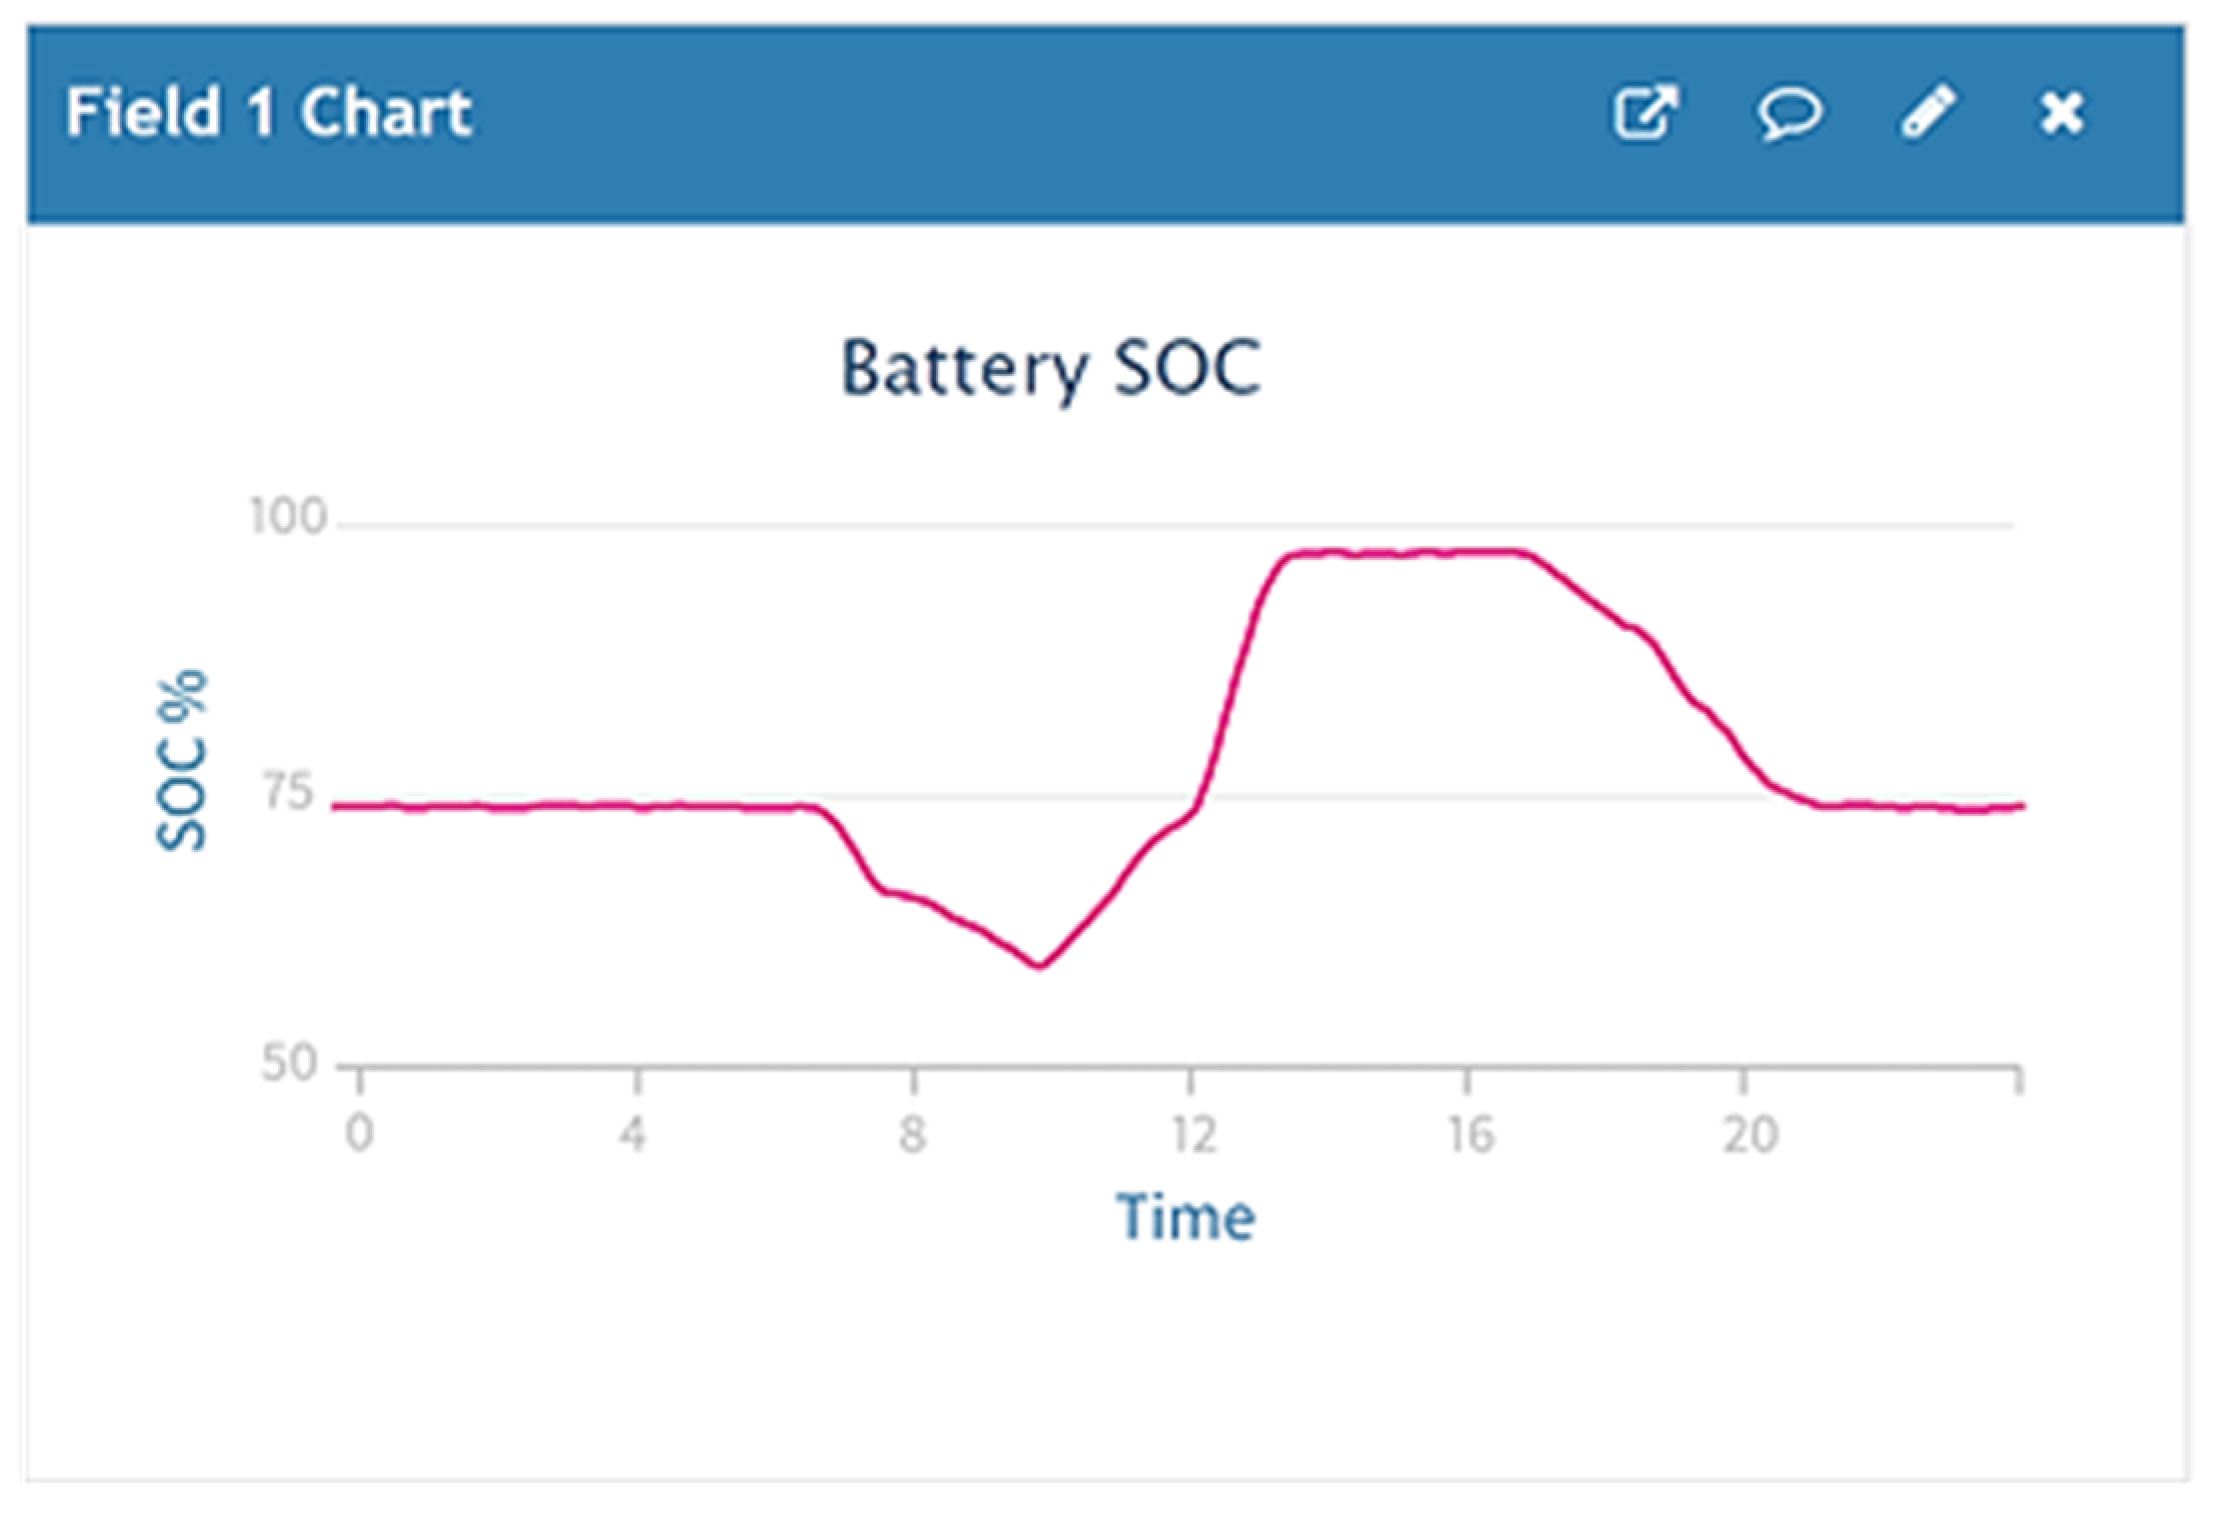The width and height of the screenshot is (2215, 1513).
Task: Click the x-axis tick label 16
Action: [x=1471, y=1134]
